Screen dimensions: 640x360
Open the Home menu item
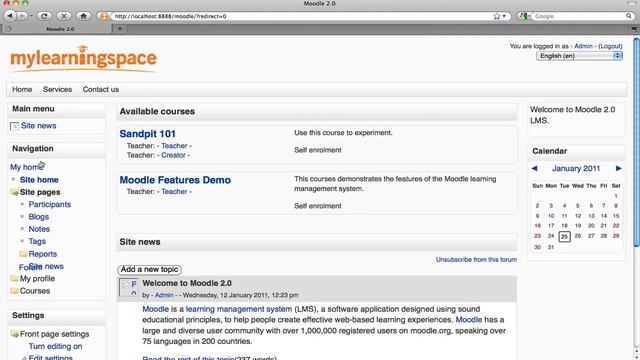22,89
